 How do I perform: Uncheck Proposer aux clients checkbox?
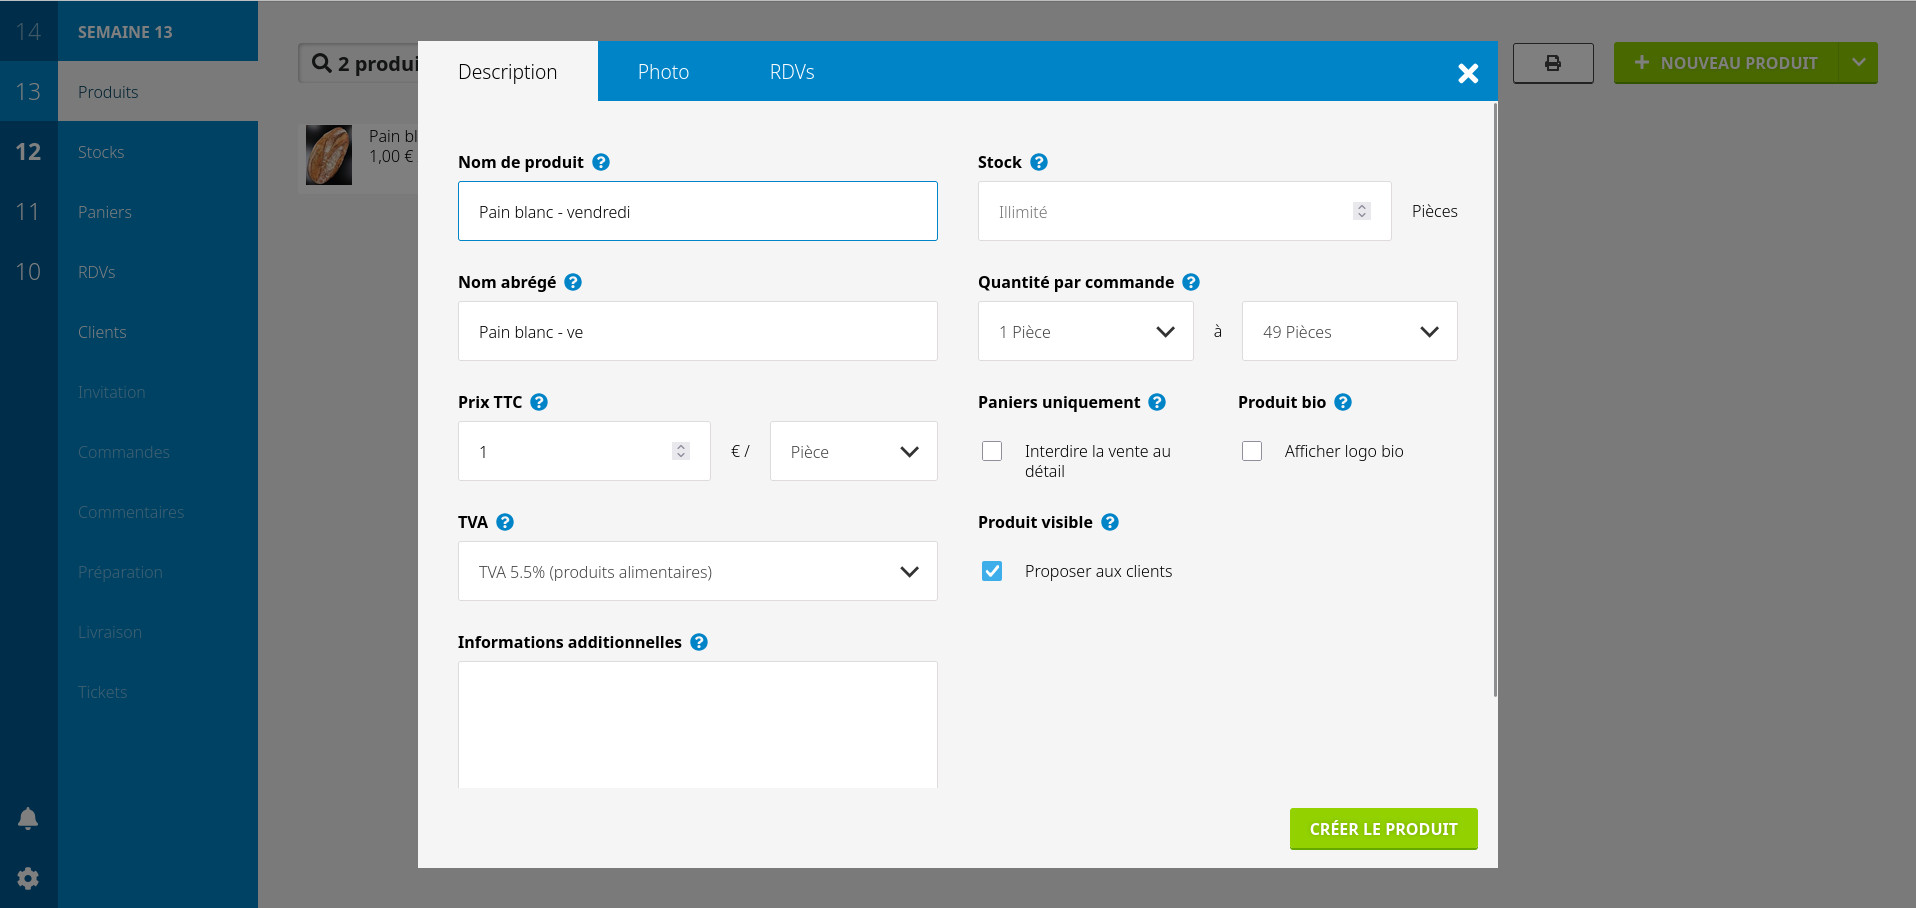point(992,571)
